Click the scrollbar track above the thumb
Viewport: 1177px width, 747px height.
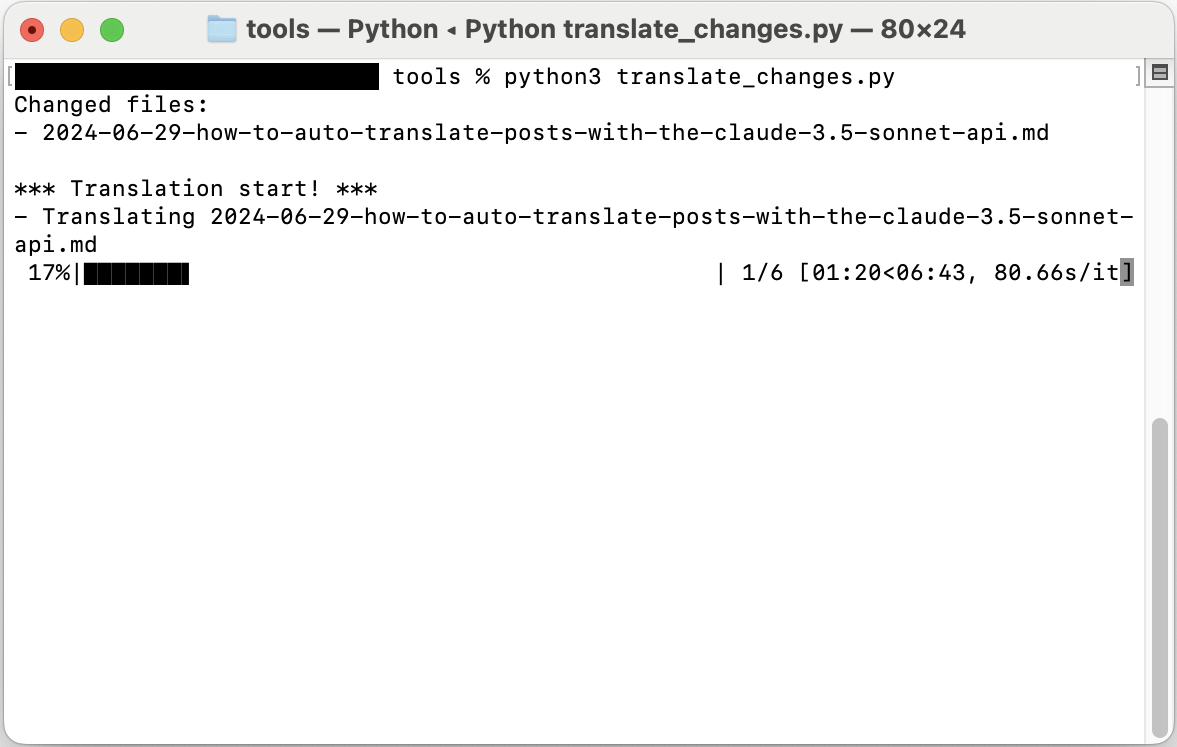pos(1160,248)
